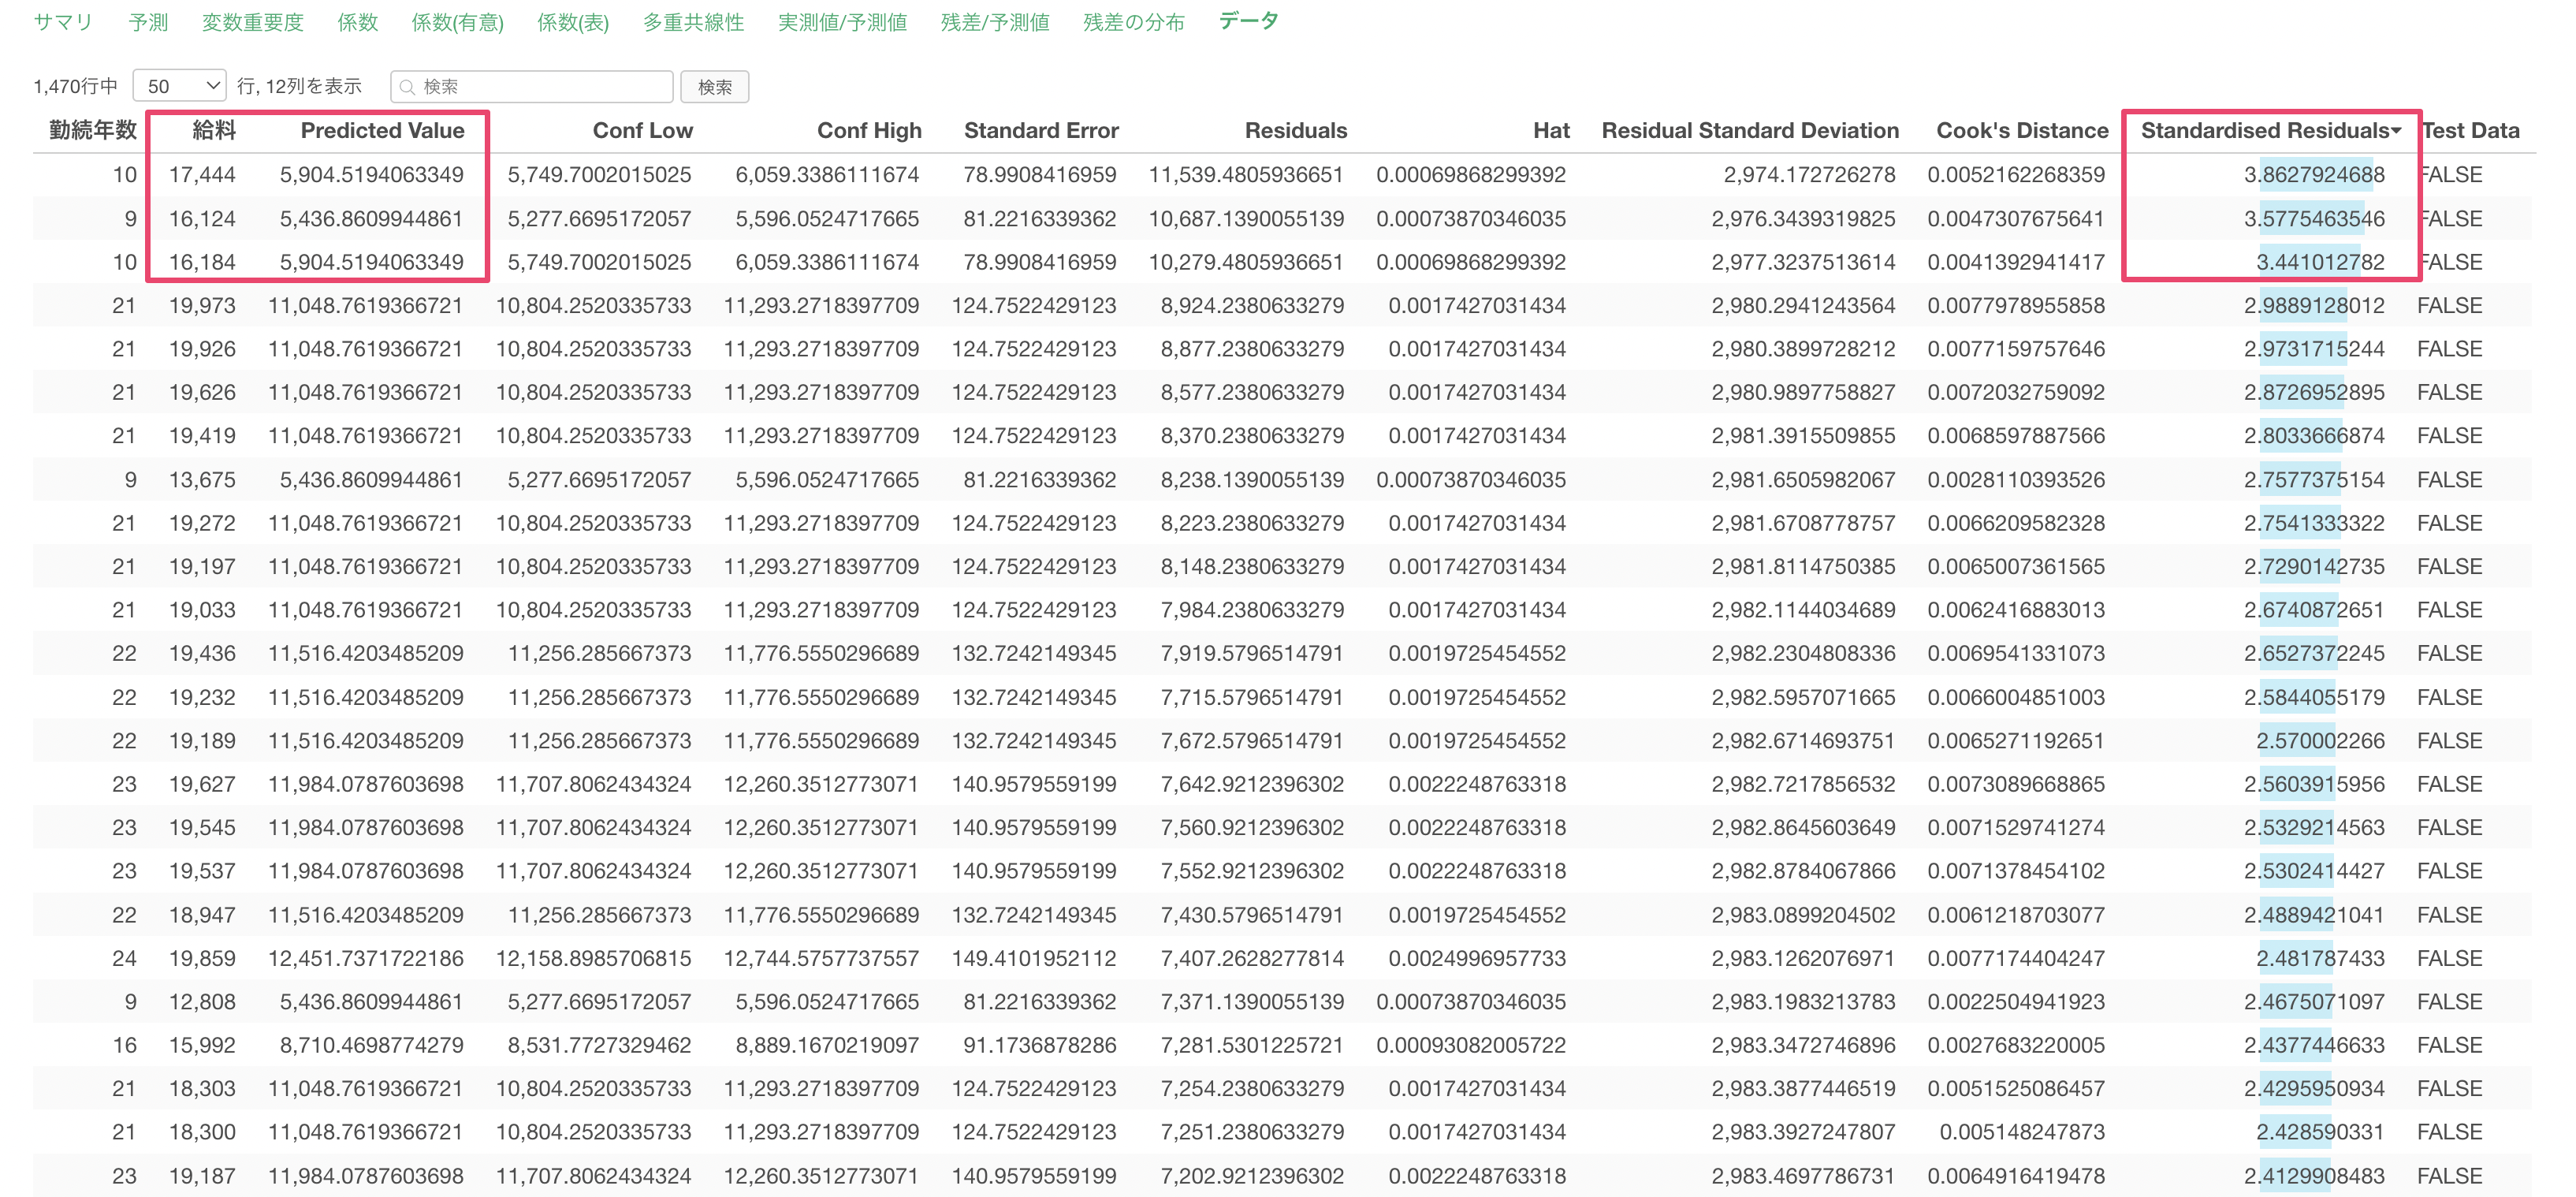Open the 実測値/予測値 tab

842,22
